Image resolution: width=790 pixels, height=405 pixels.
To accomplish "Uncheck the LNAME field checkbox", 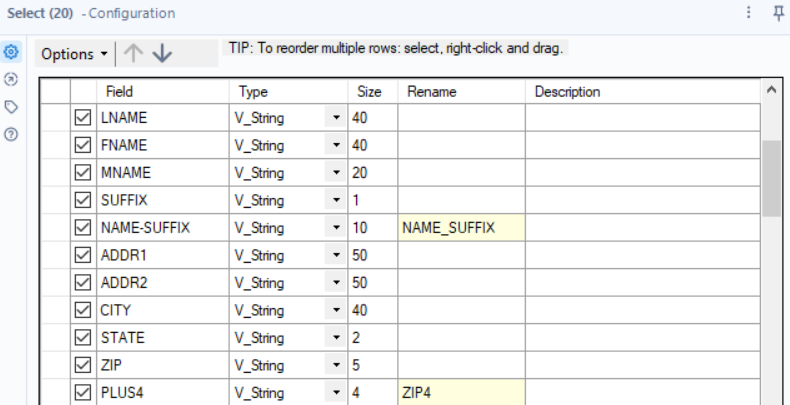I will (x=83, y=118).
